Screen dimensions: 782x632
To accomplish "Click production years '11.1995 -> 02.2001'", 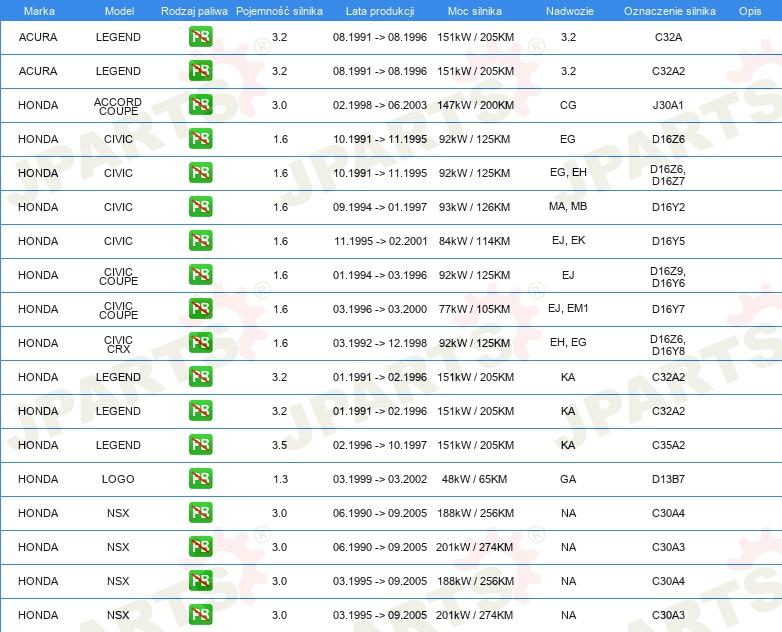I will click(381, 241).
